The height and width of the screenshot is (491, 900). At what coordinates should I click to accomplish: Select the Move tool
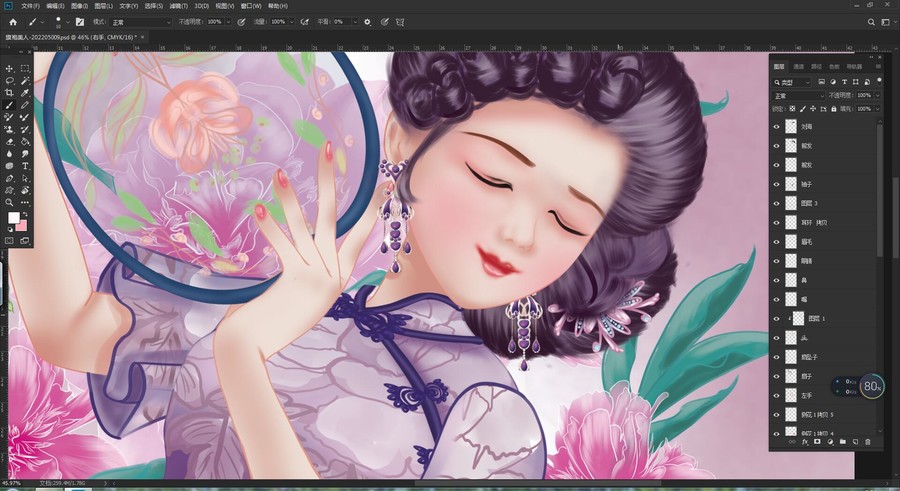[x=9, y=68]
